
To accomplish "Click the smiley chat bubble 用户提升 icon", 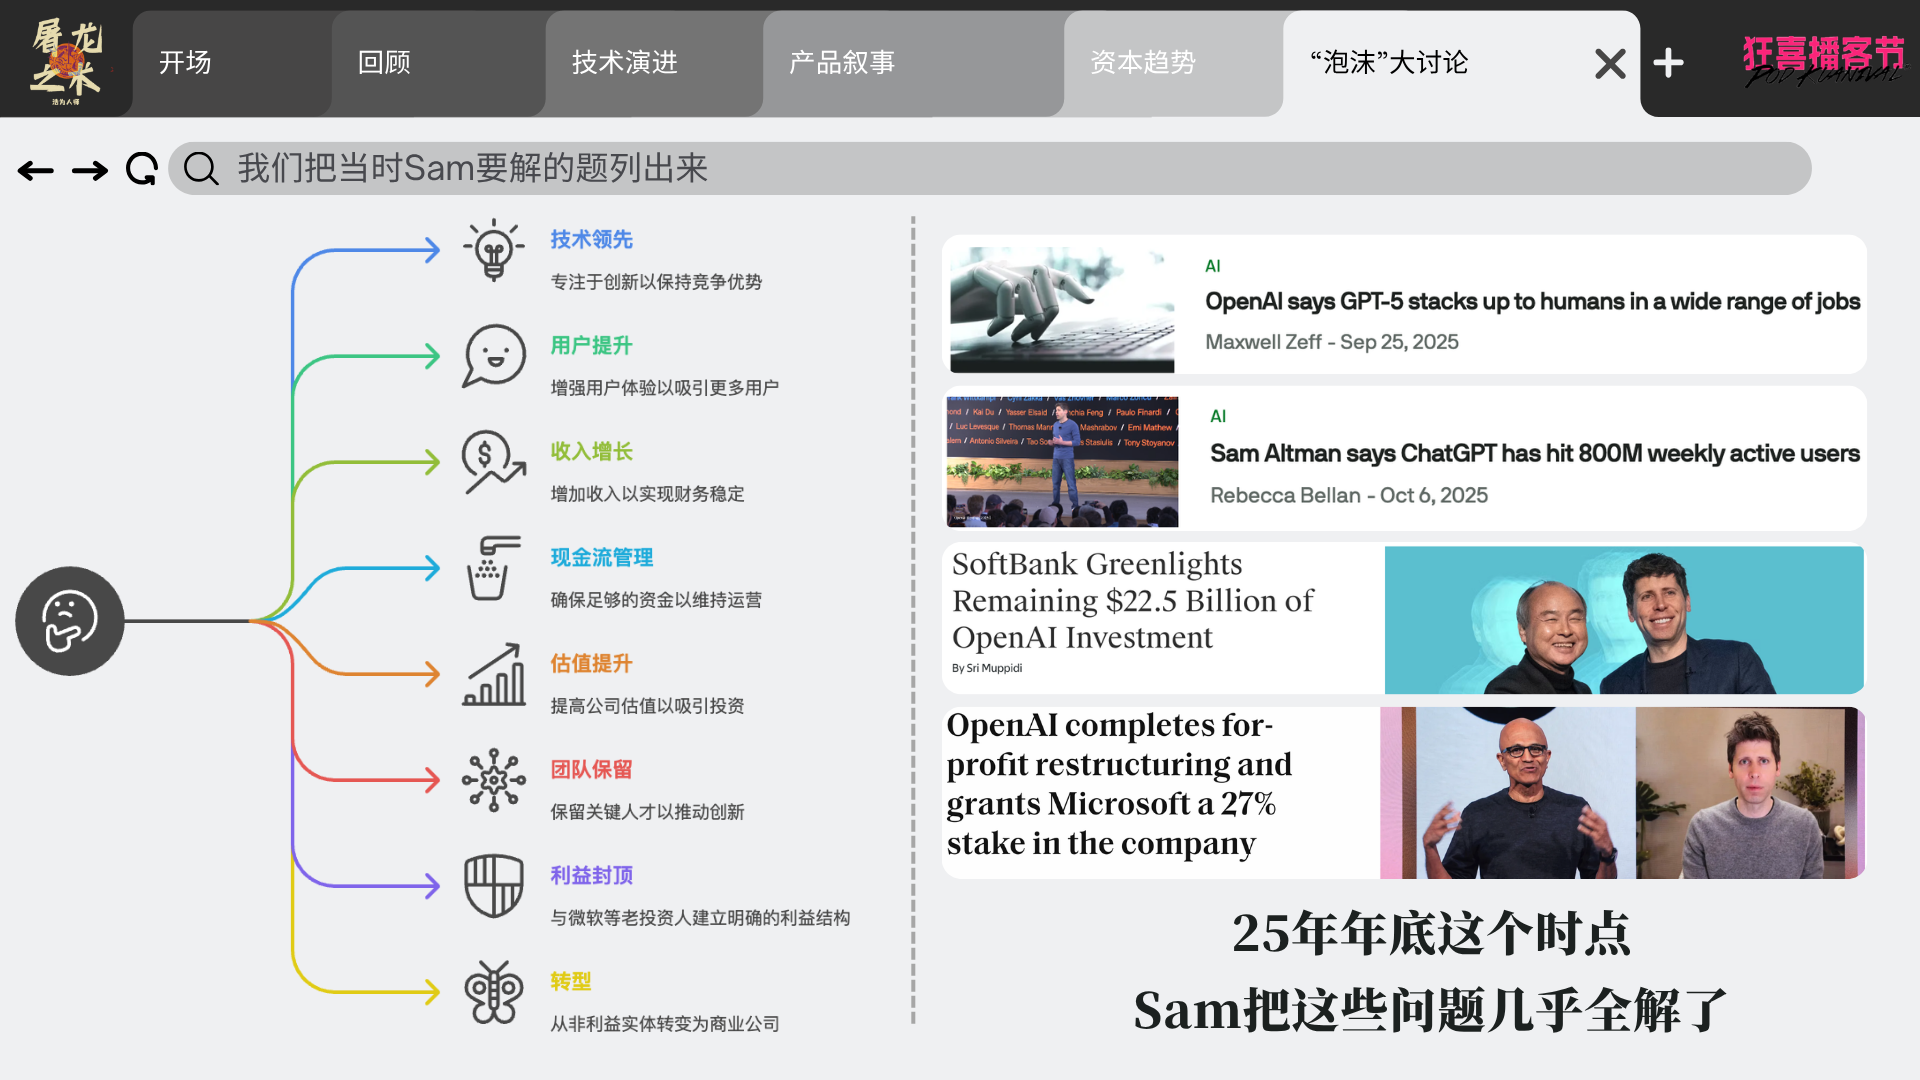I will point(493,356).
